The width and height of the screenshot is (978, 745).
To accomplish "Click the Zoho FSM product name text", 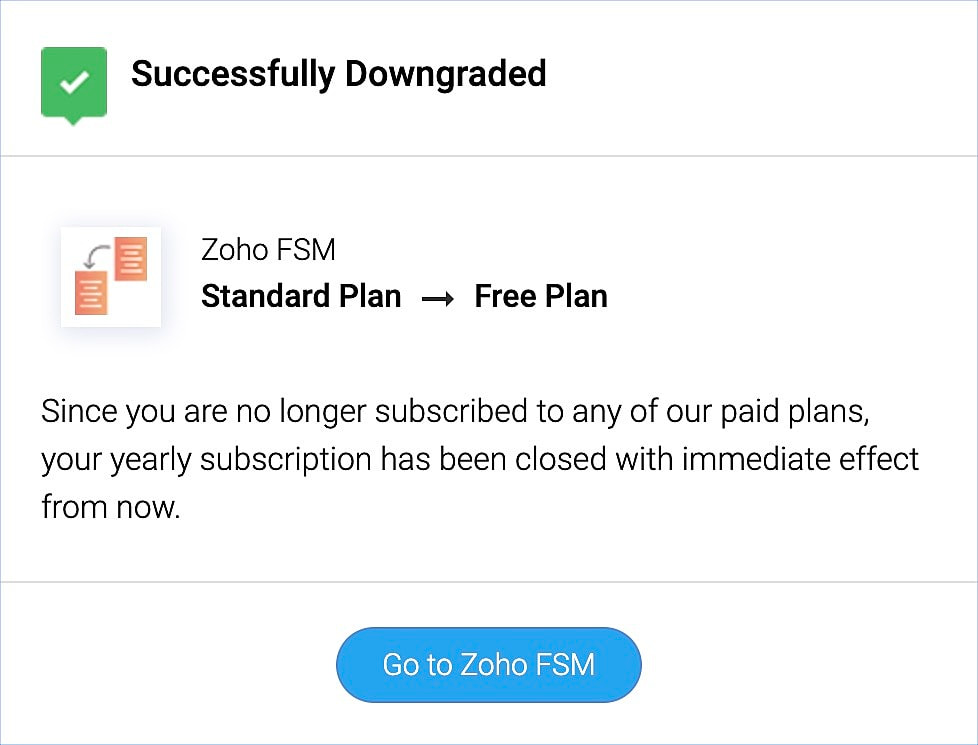I will (x=268, y=249).
